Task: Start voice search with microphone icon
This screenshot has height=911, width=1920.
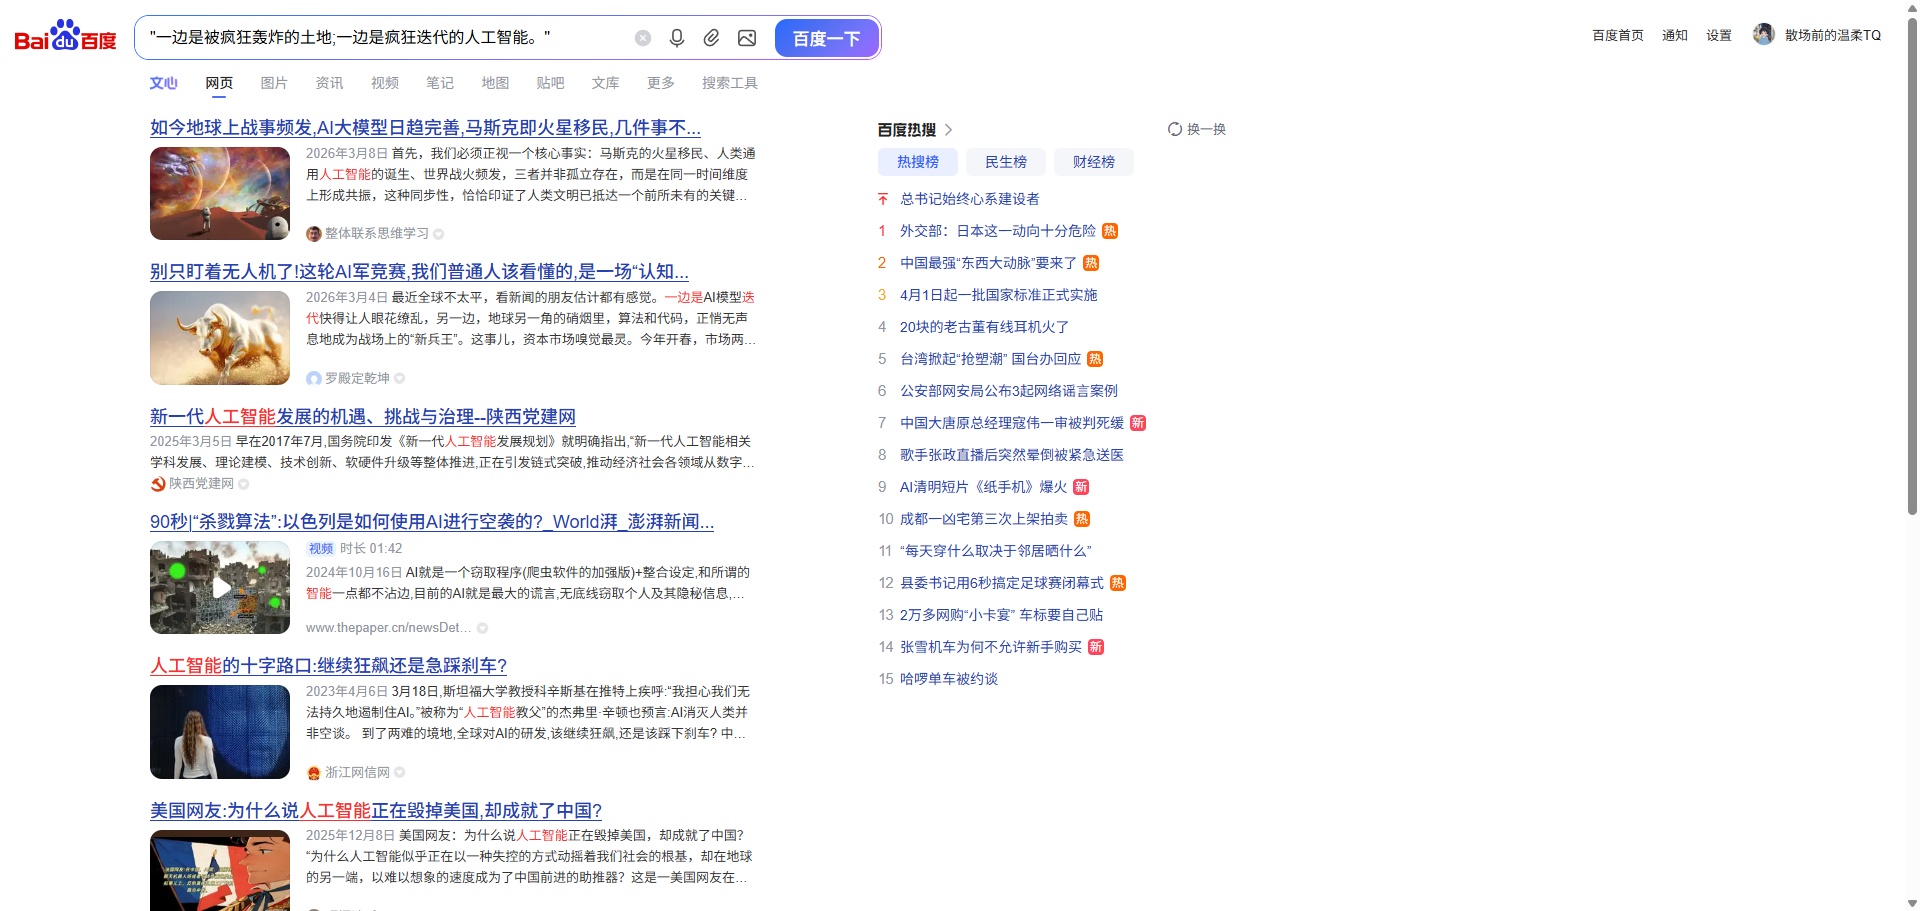Action: pos(677,38)
